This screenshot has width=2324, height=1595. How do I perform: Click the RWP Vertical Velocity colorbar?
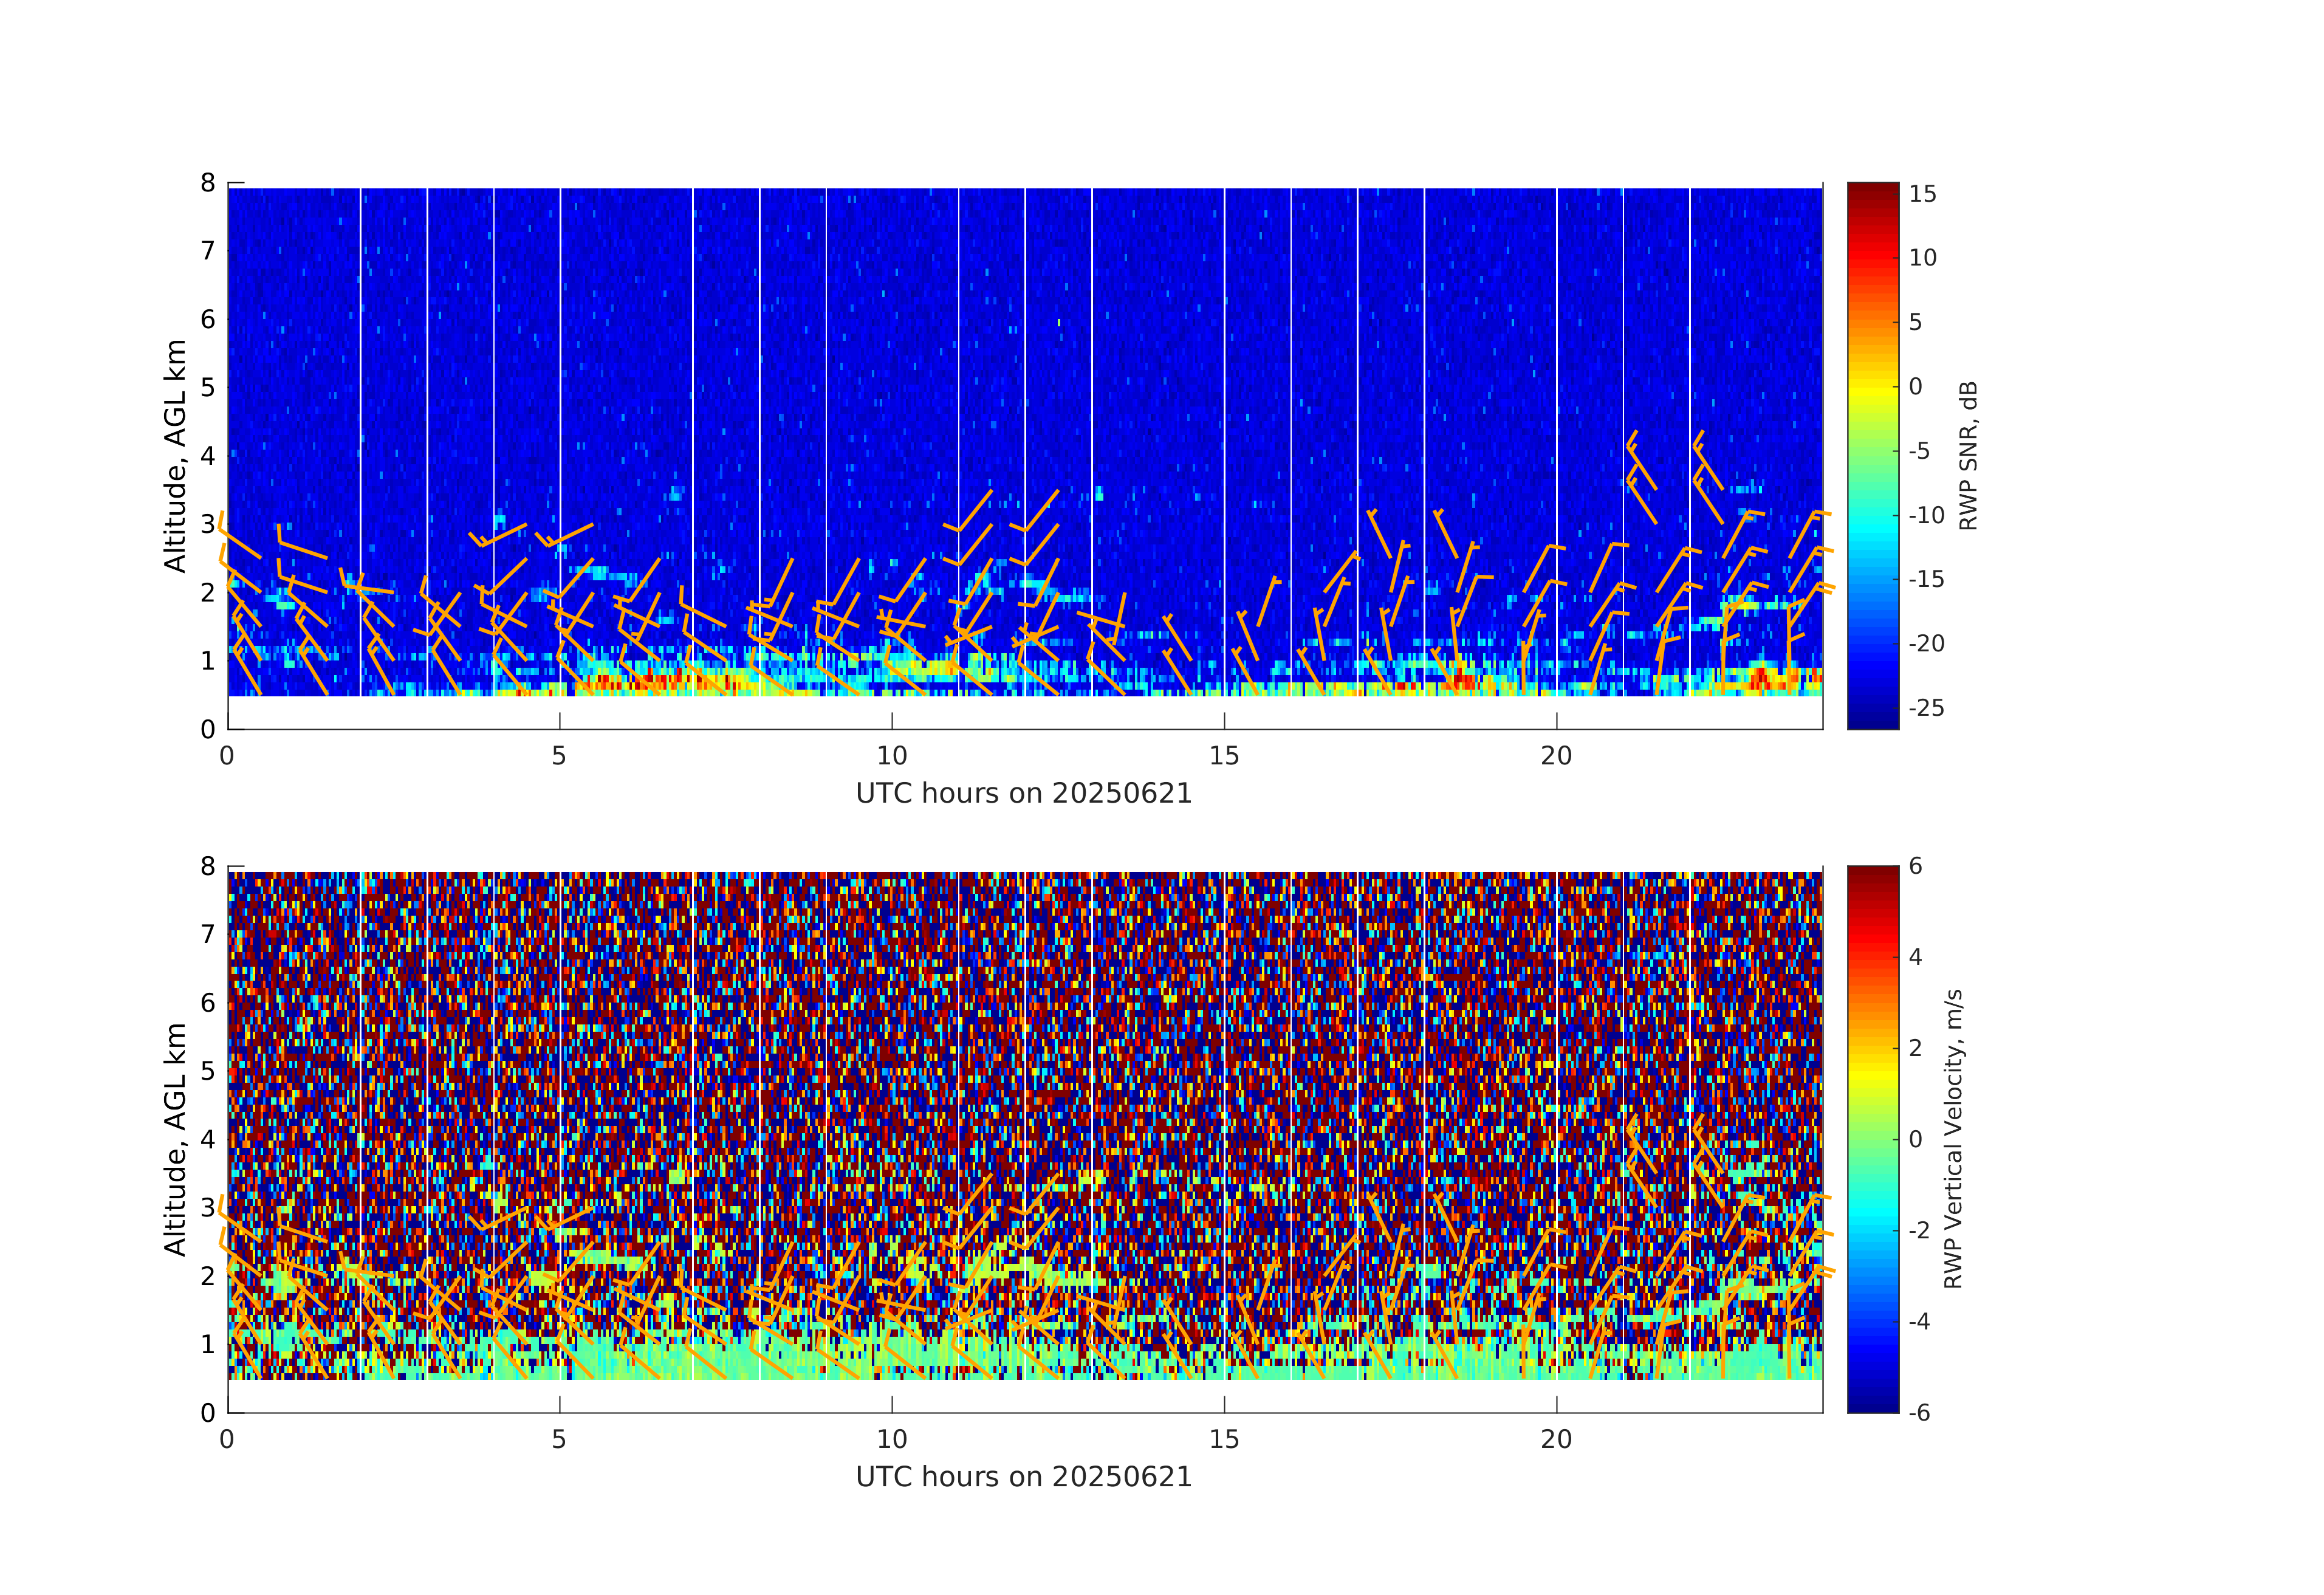[1872, 1138]
